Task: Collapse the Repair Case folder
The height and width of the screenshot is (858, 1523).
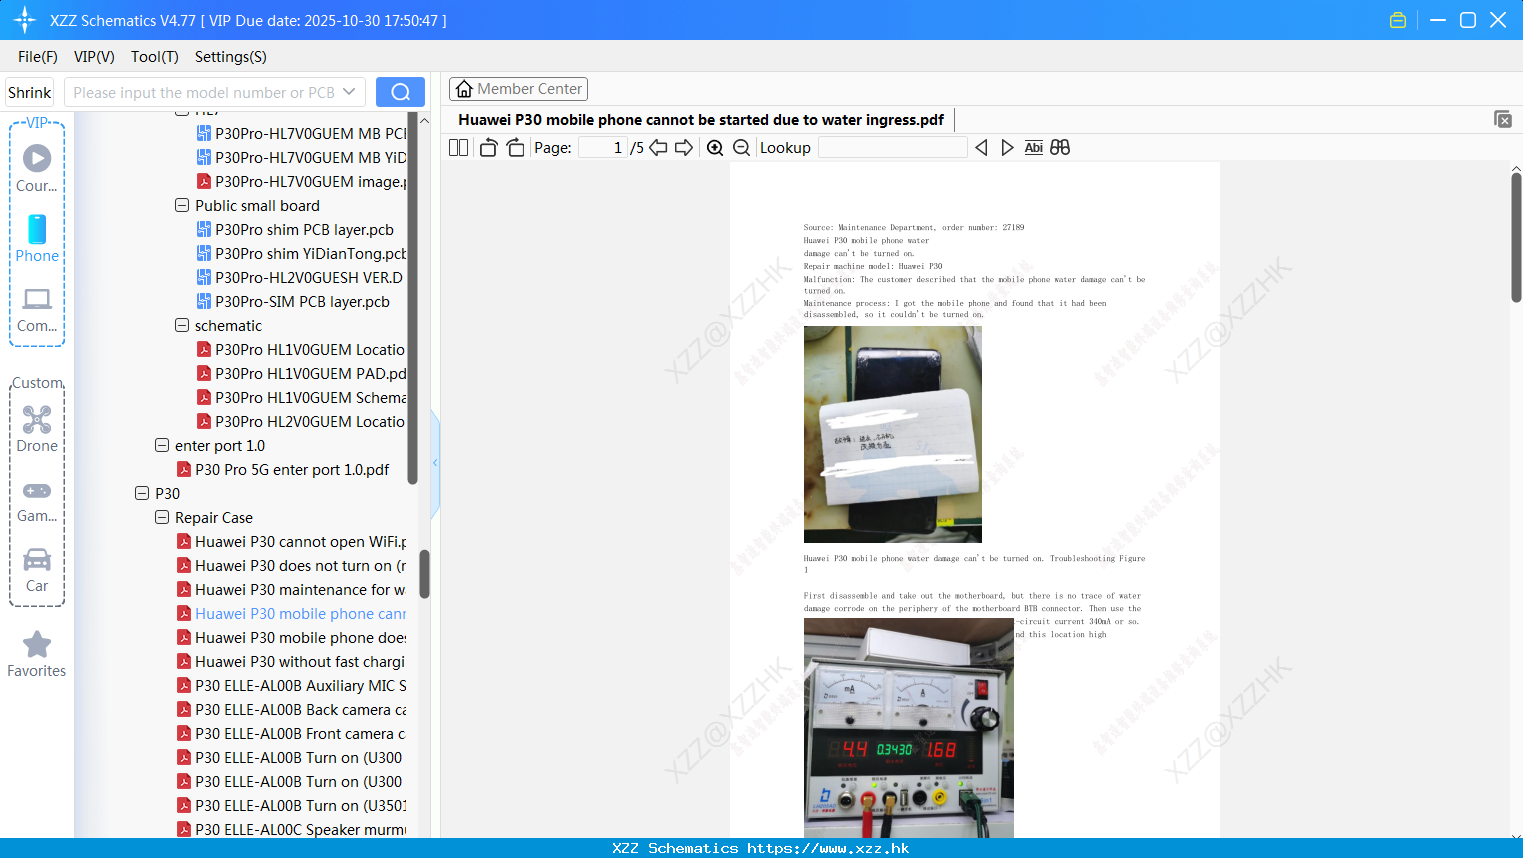Action: (162, 517)
